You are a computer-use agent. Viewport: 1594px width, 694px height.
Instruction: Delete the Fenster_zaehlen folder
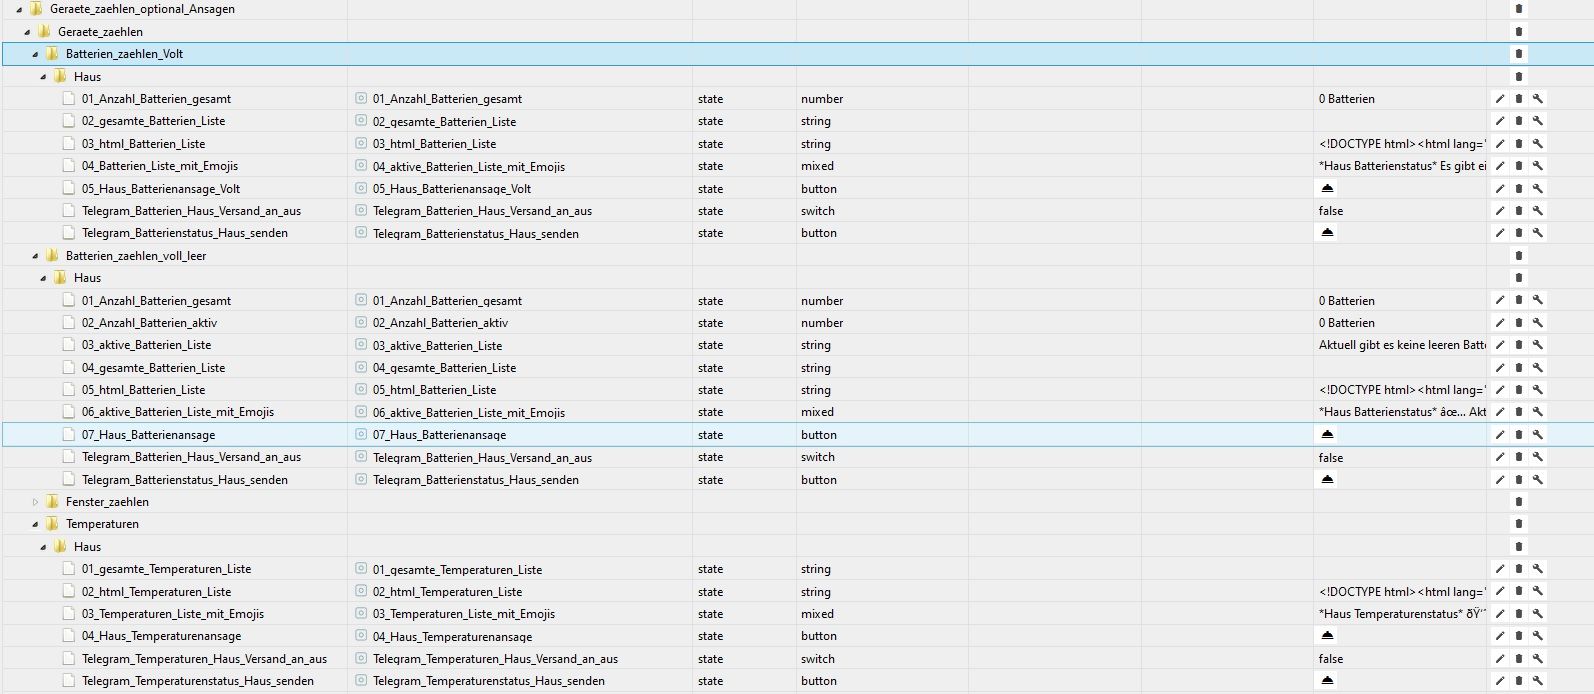coord(1519,502)
